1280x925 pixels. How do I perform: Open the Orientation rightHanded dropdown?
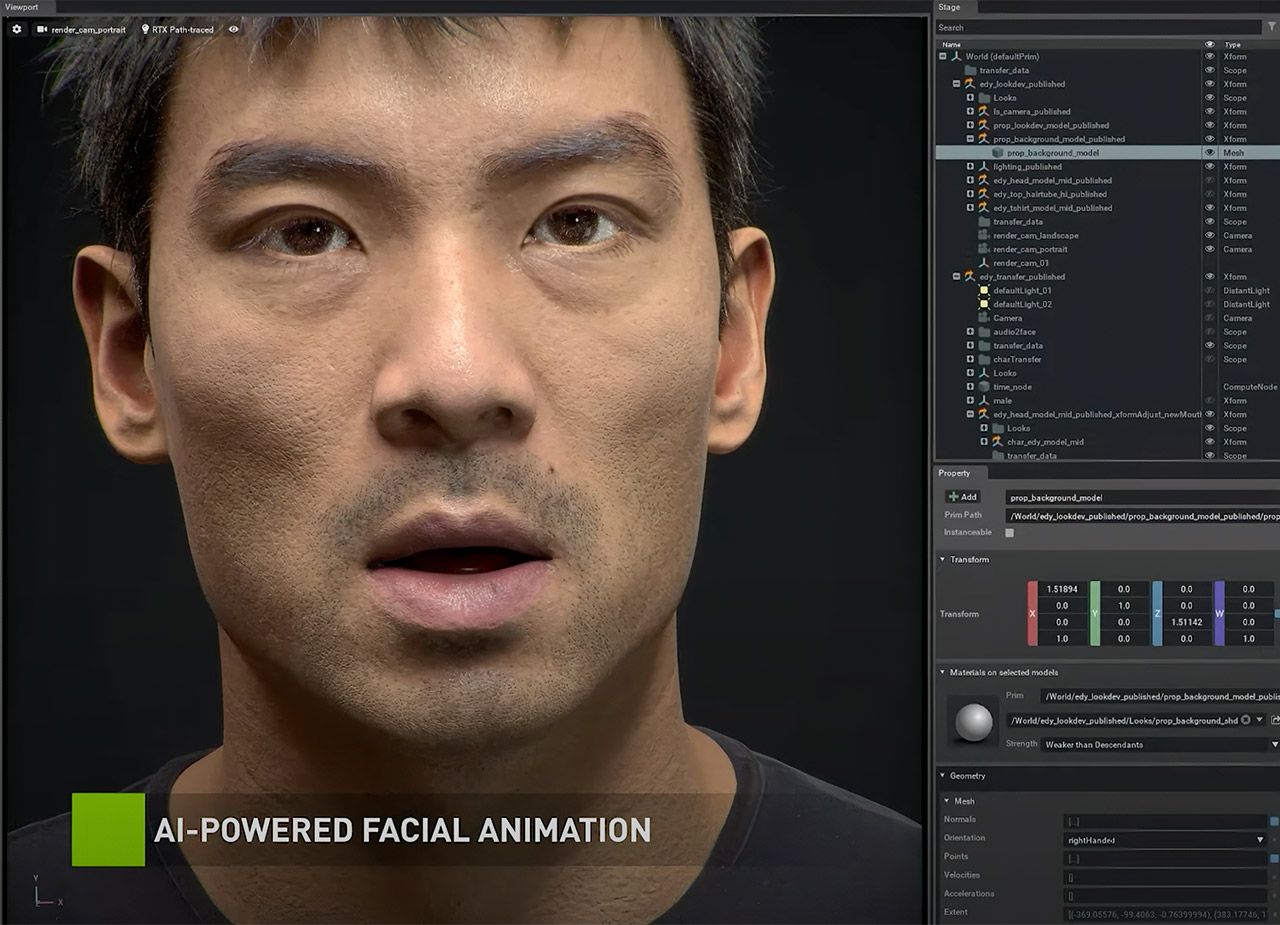coord(1165,839)
